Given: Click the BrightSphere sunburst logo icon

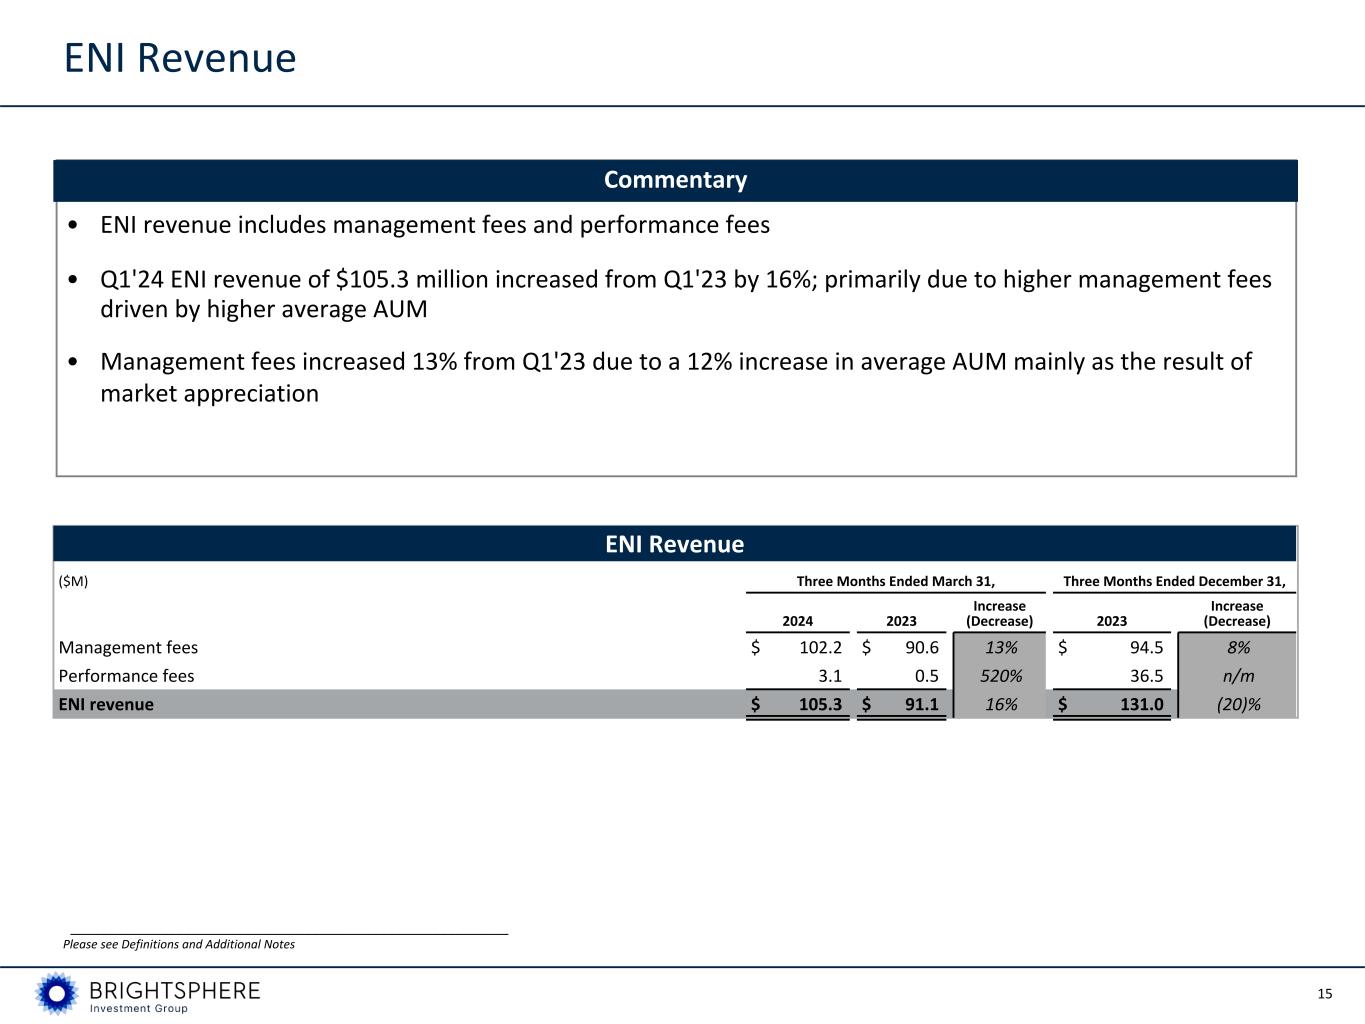Looking at the screenshot, I should coord(57,993).
